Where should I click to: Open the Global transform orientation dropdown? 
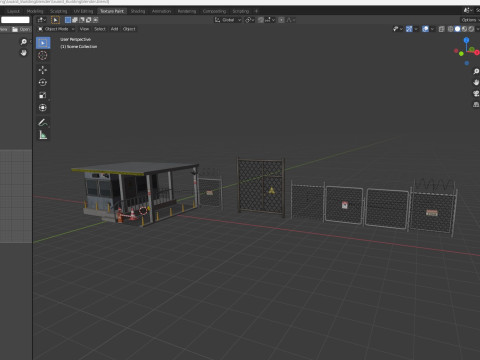coord(228,20)
